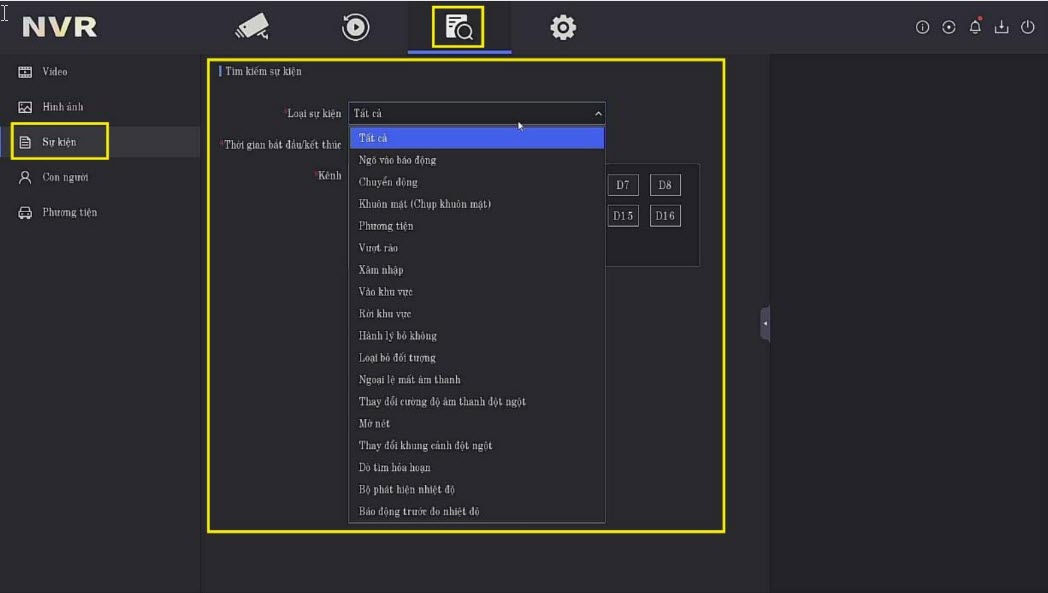Select Xâm nhập in the dropdown list
Screen dimensions: 1048x593
[x=381, y=270]
